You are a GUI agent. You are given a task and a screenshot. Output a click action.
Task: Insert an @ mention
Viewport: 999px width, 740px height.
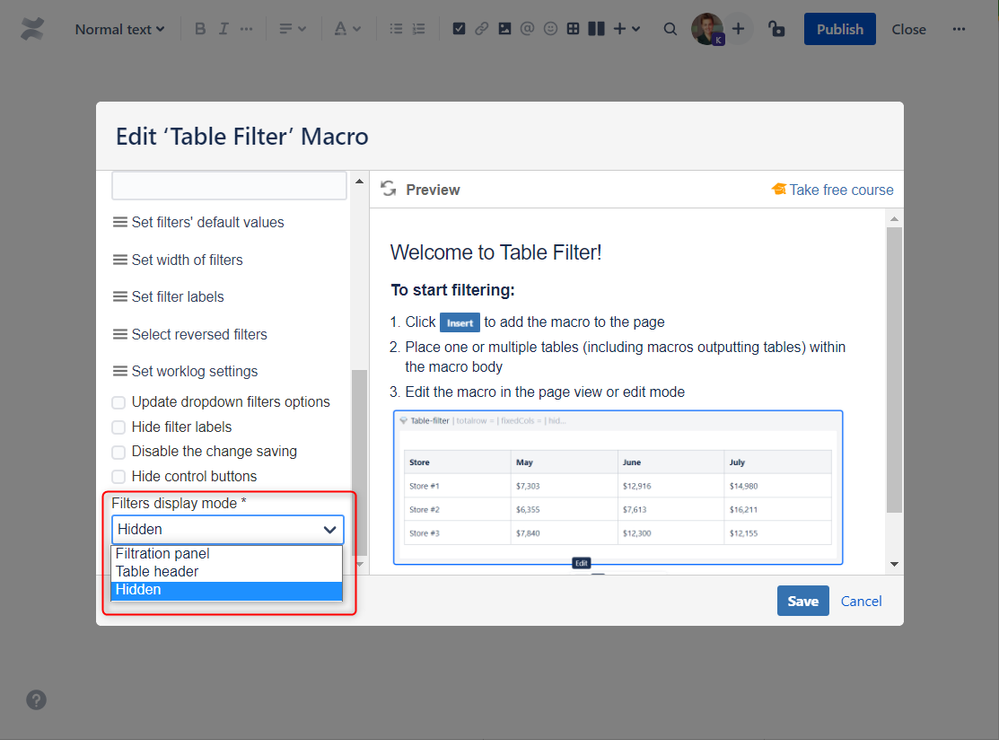coord(528,29)
